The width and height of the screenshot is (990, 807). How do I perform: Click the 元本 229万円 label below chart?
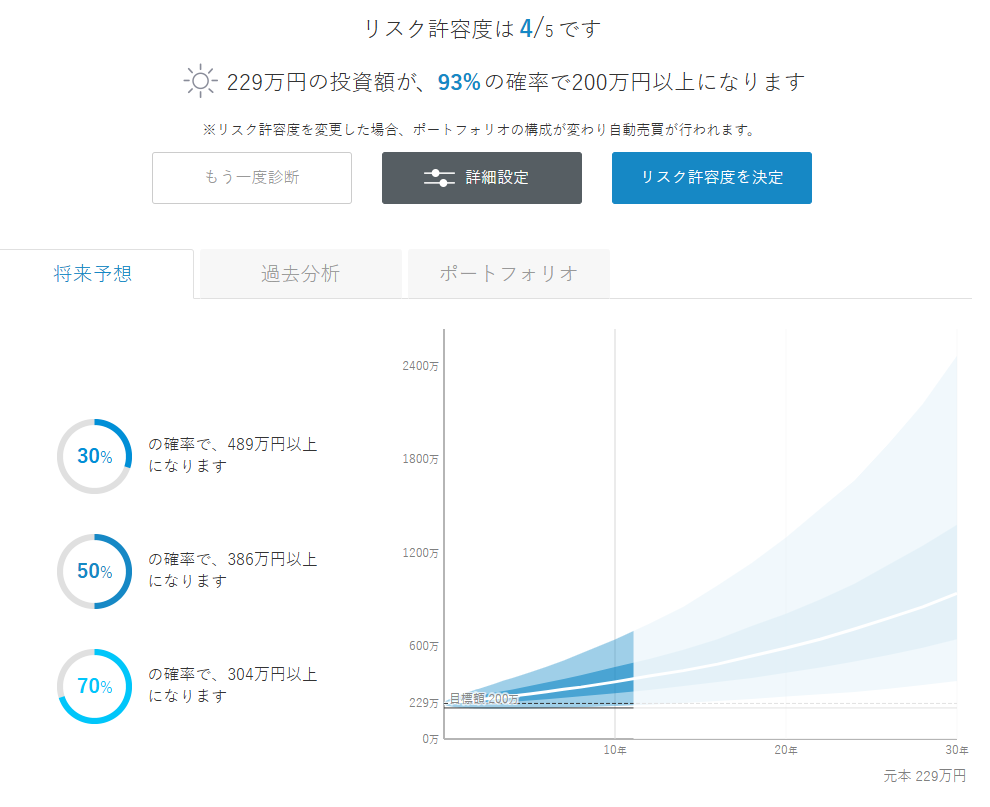925,776
